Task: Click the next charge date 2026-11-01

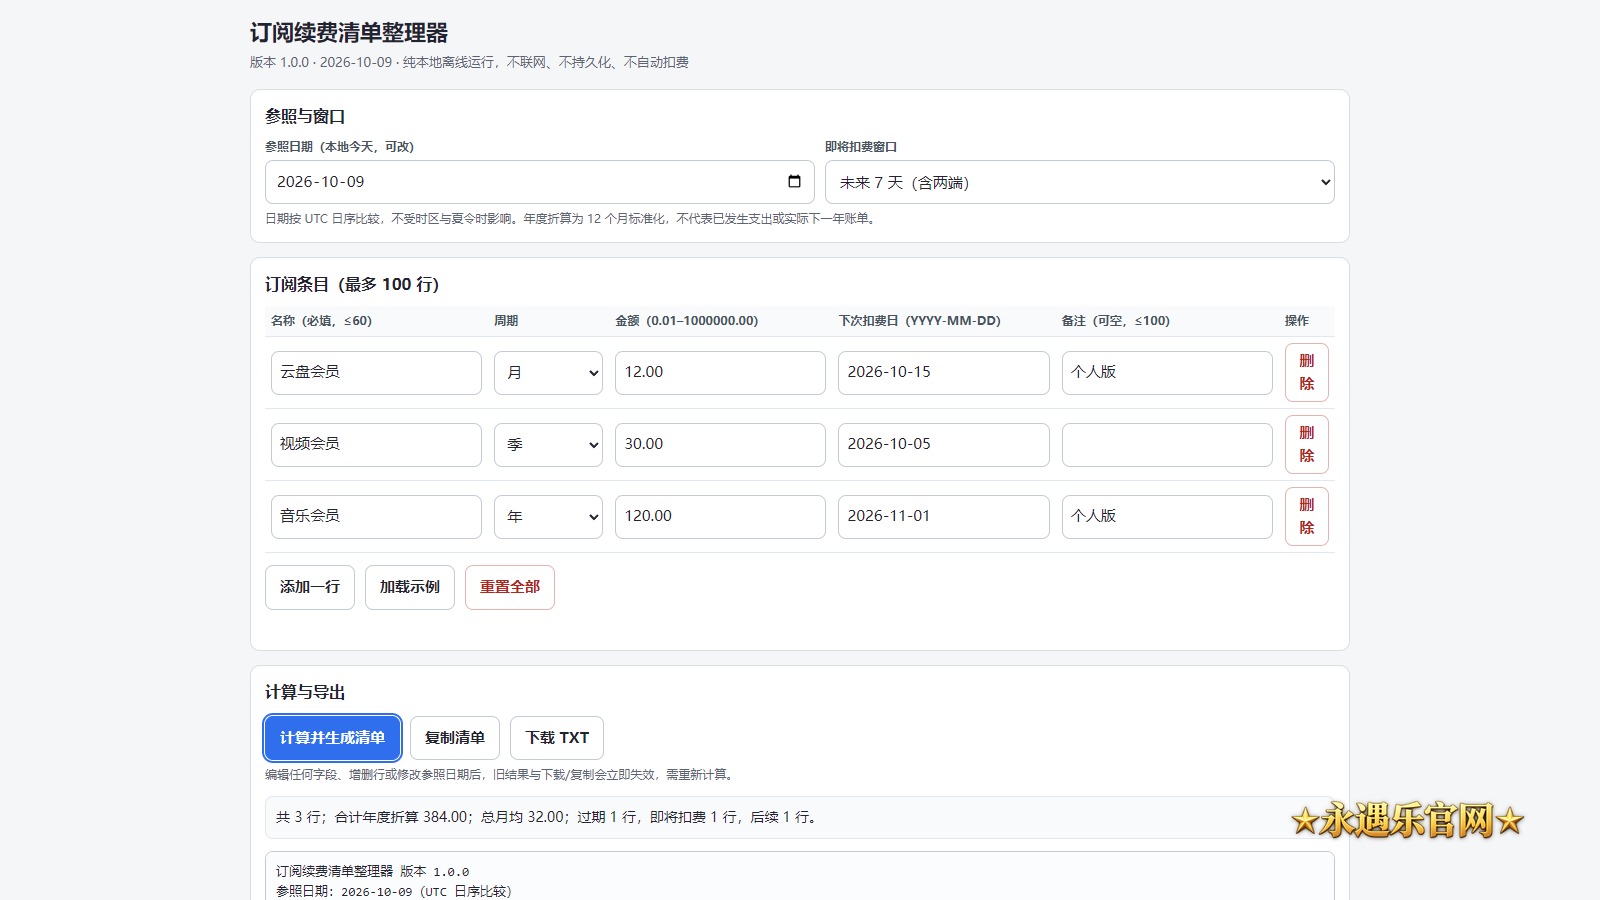Action: tap(944, 516)
